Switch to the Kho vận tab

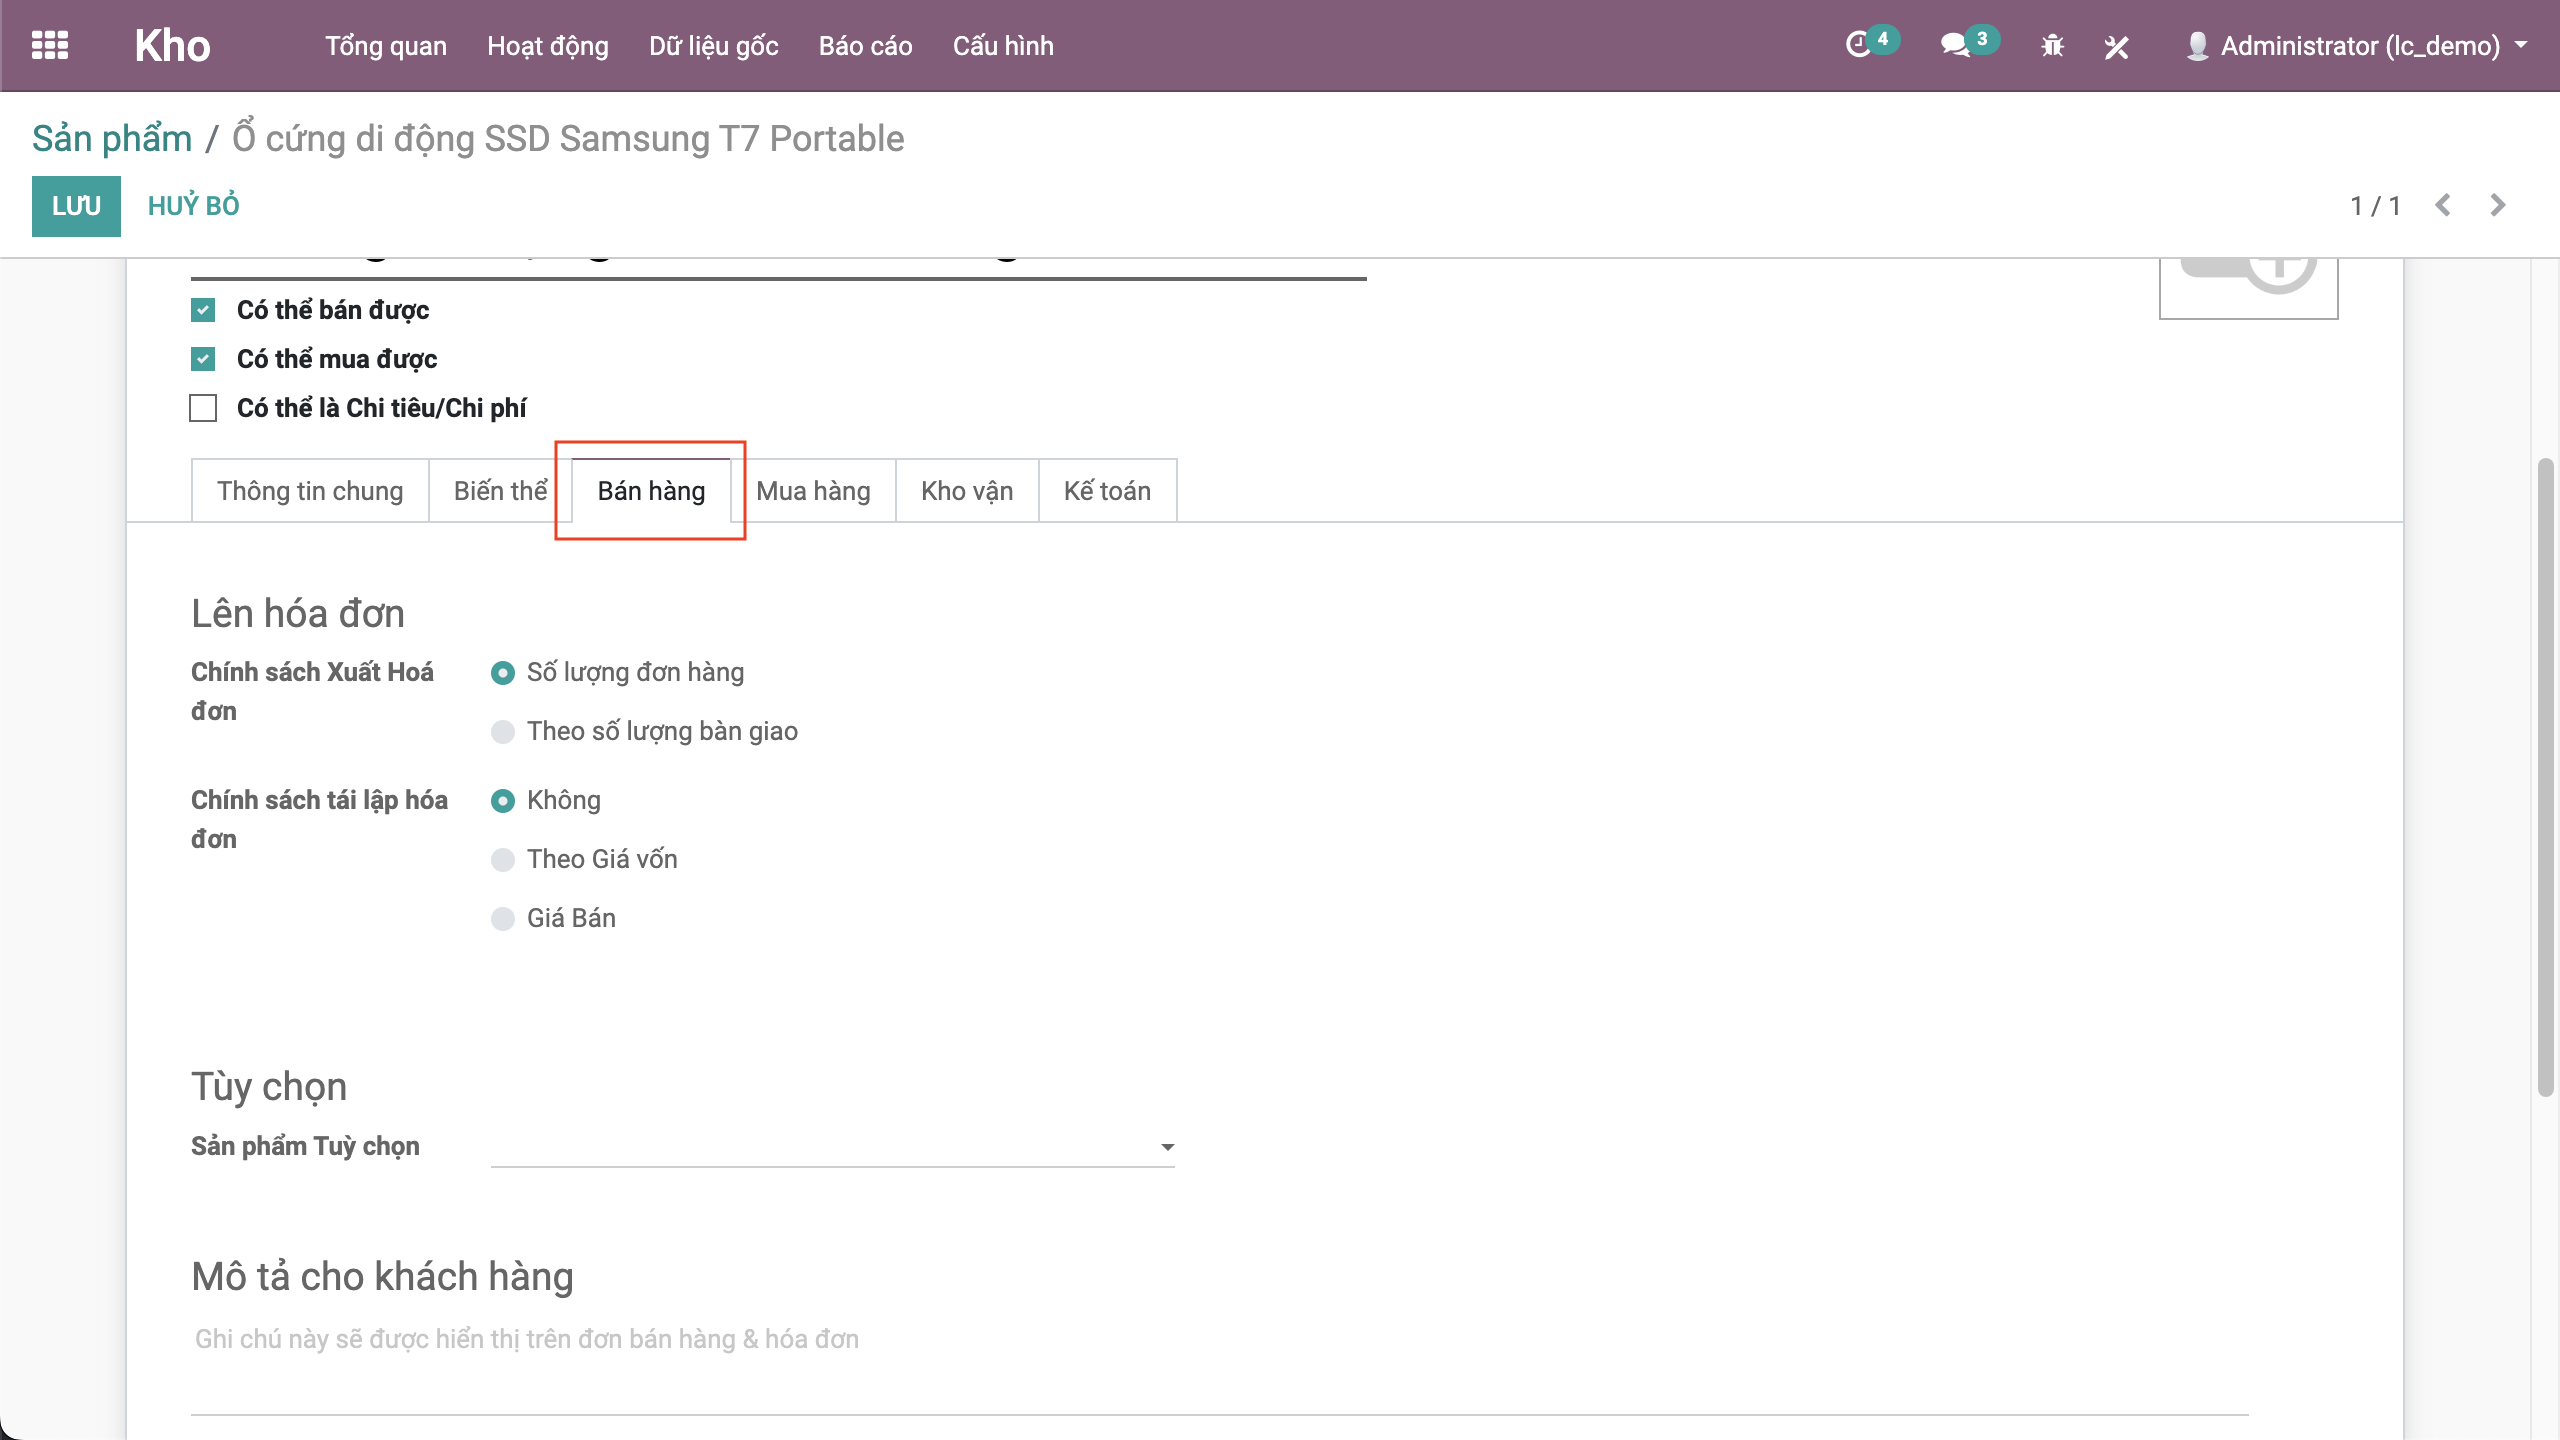click(966, 491)
